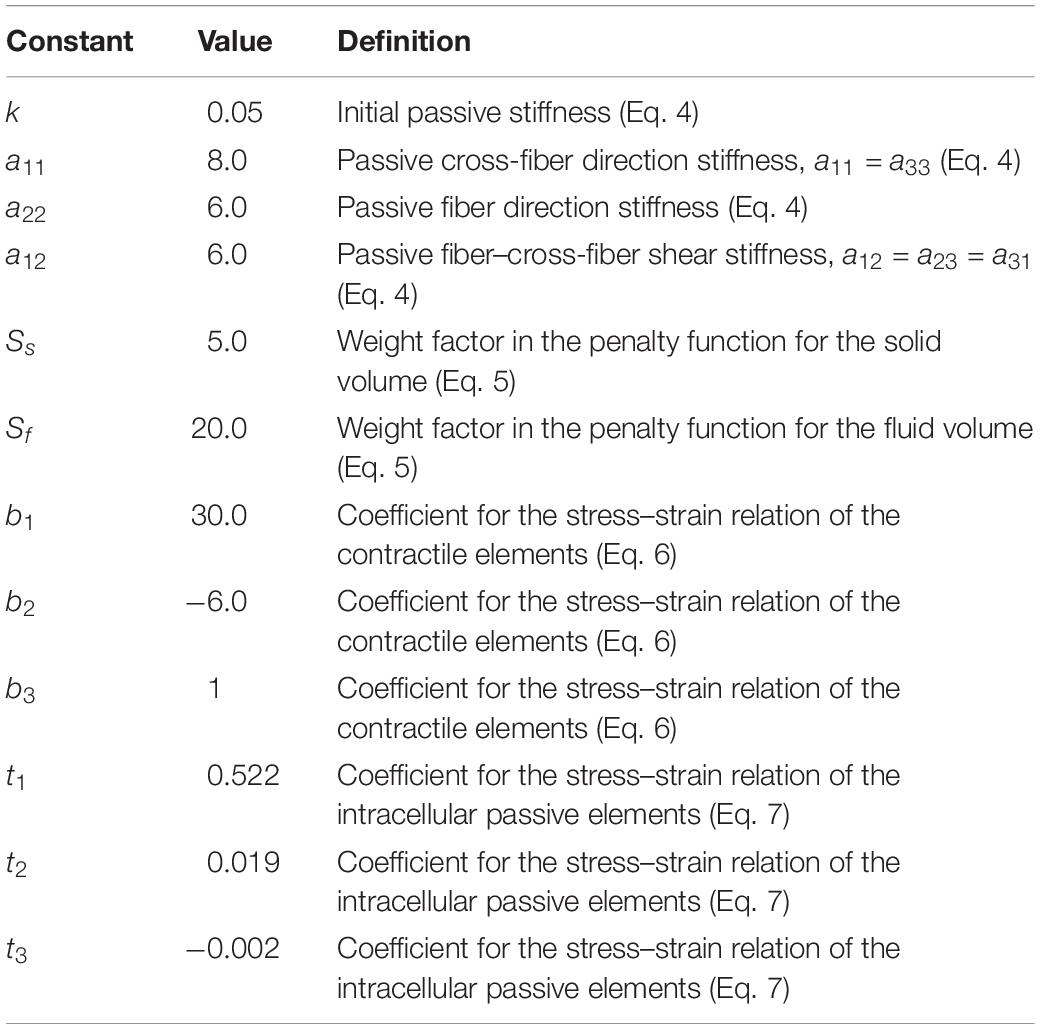The width and height of the screenshot is (1040, 1029).
Task: Select the 8.0 value cell
Action: pyautogui.click(x=227, y=161)
